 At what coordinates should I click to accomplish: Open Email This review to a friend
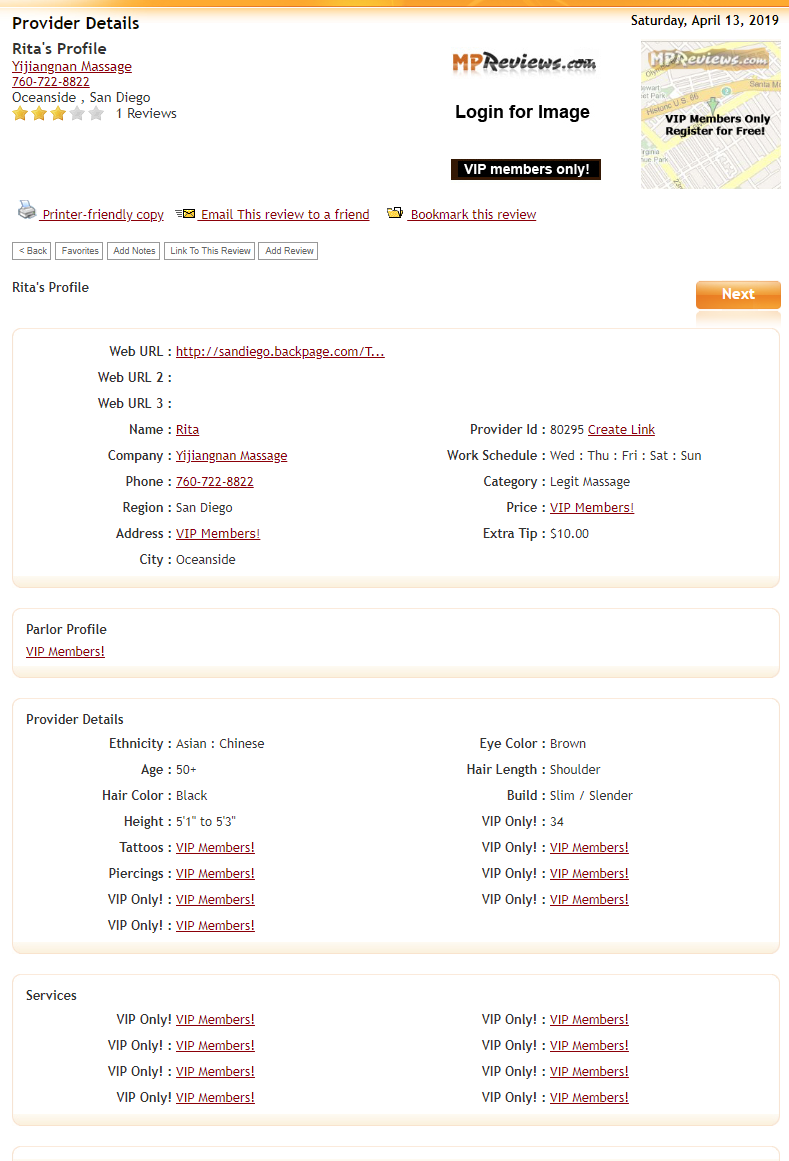point(284,215)
